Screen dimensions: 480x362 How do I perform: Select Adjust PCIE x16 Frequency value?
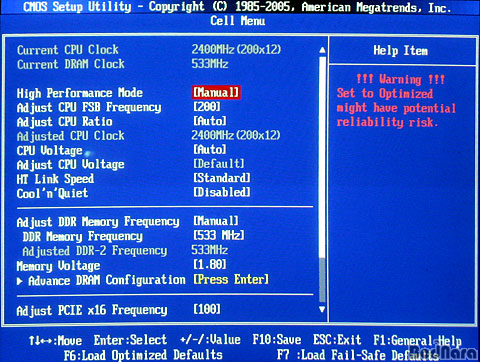(207, 309)
